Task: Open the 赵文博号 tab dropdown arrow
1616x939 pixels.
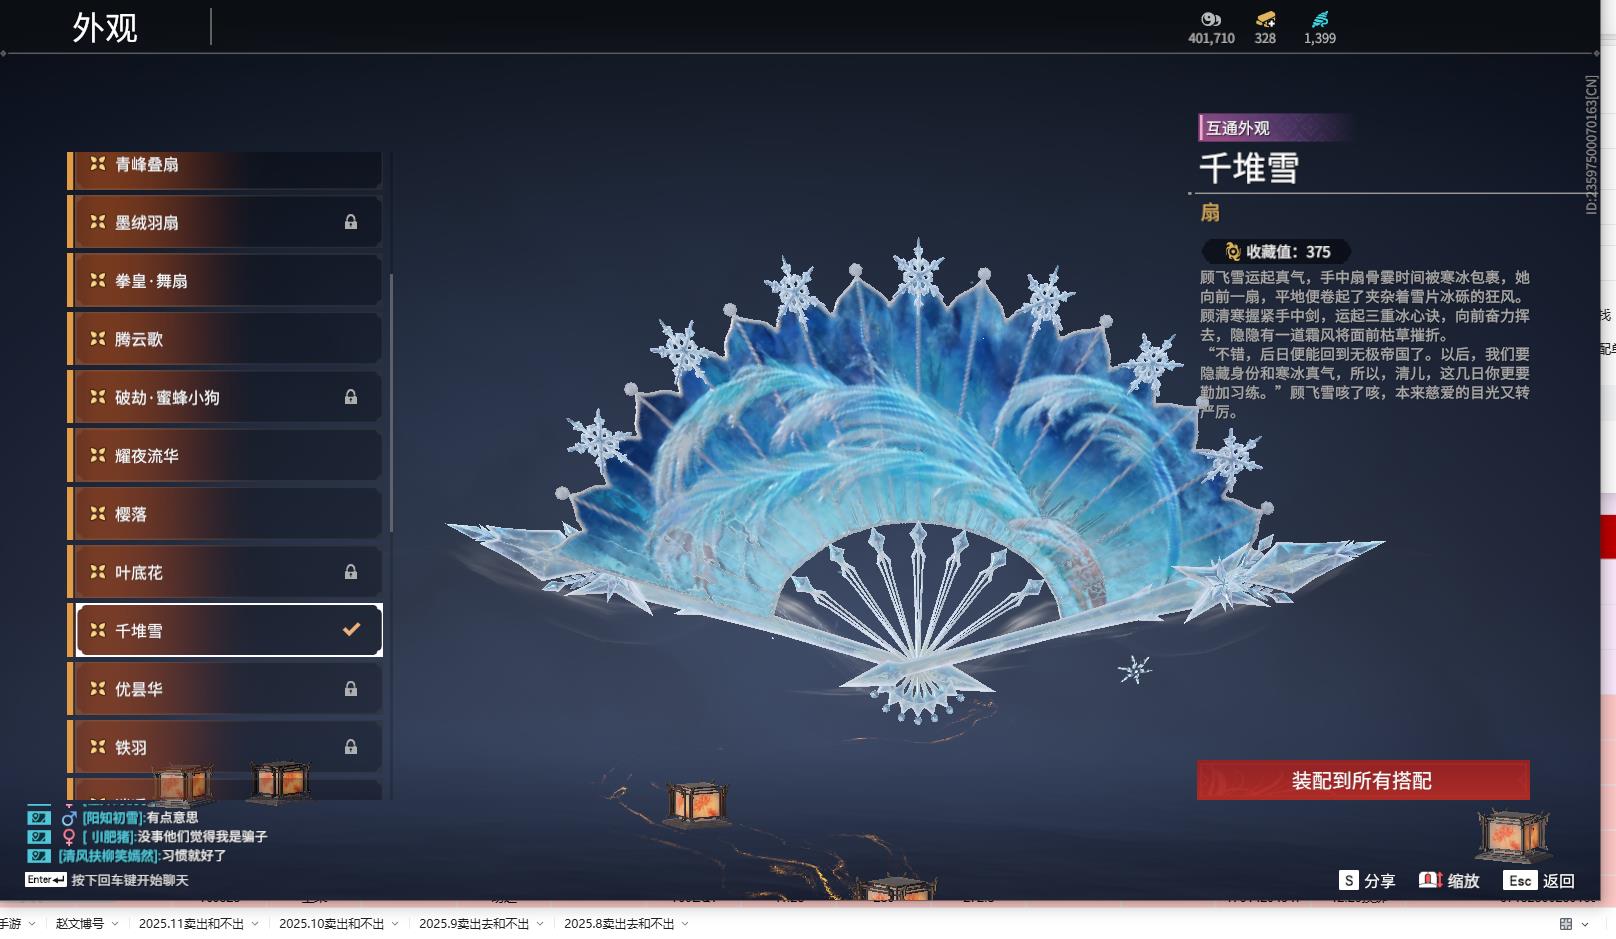Action: [x=115, y=924]
